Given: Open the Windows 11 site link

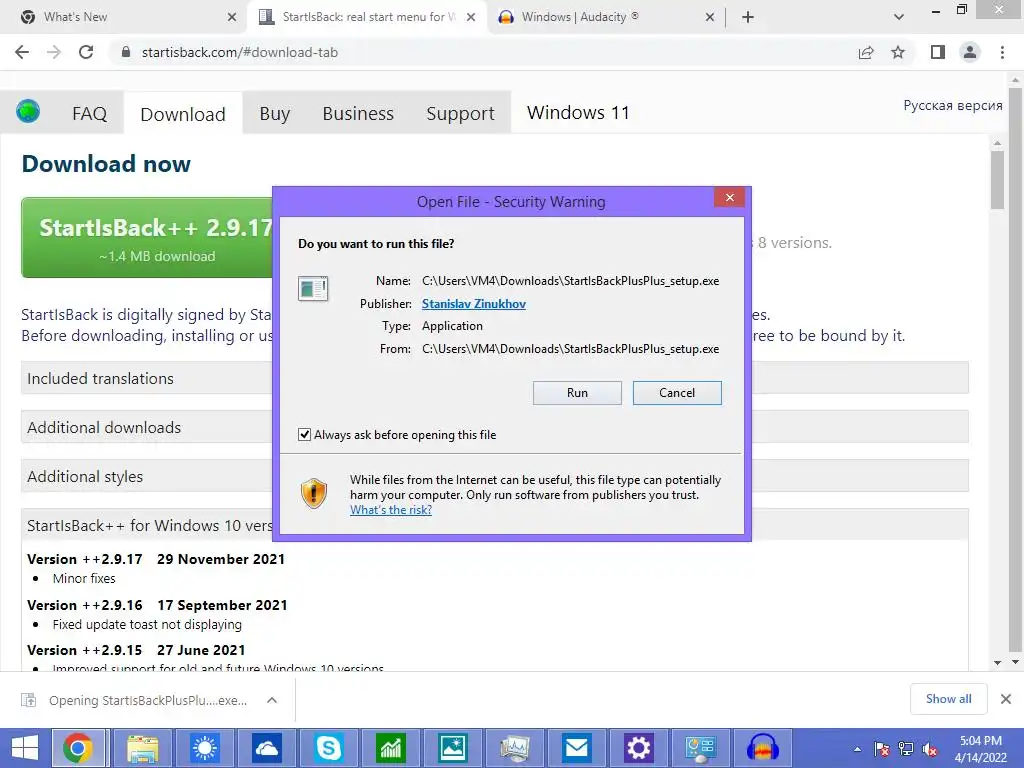Looking at the screenshot, I should (578, 113).
